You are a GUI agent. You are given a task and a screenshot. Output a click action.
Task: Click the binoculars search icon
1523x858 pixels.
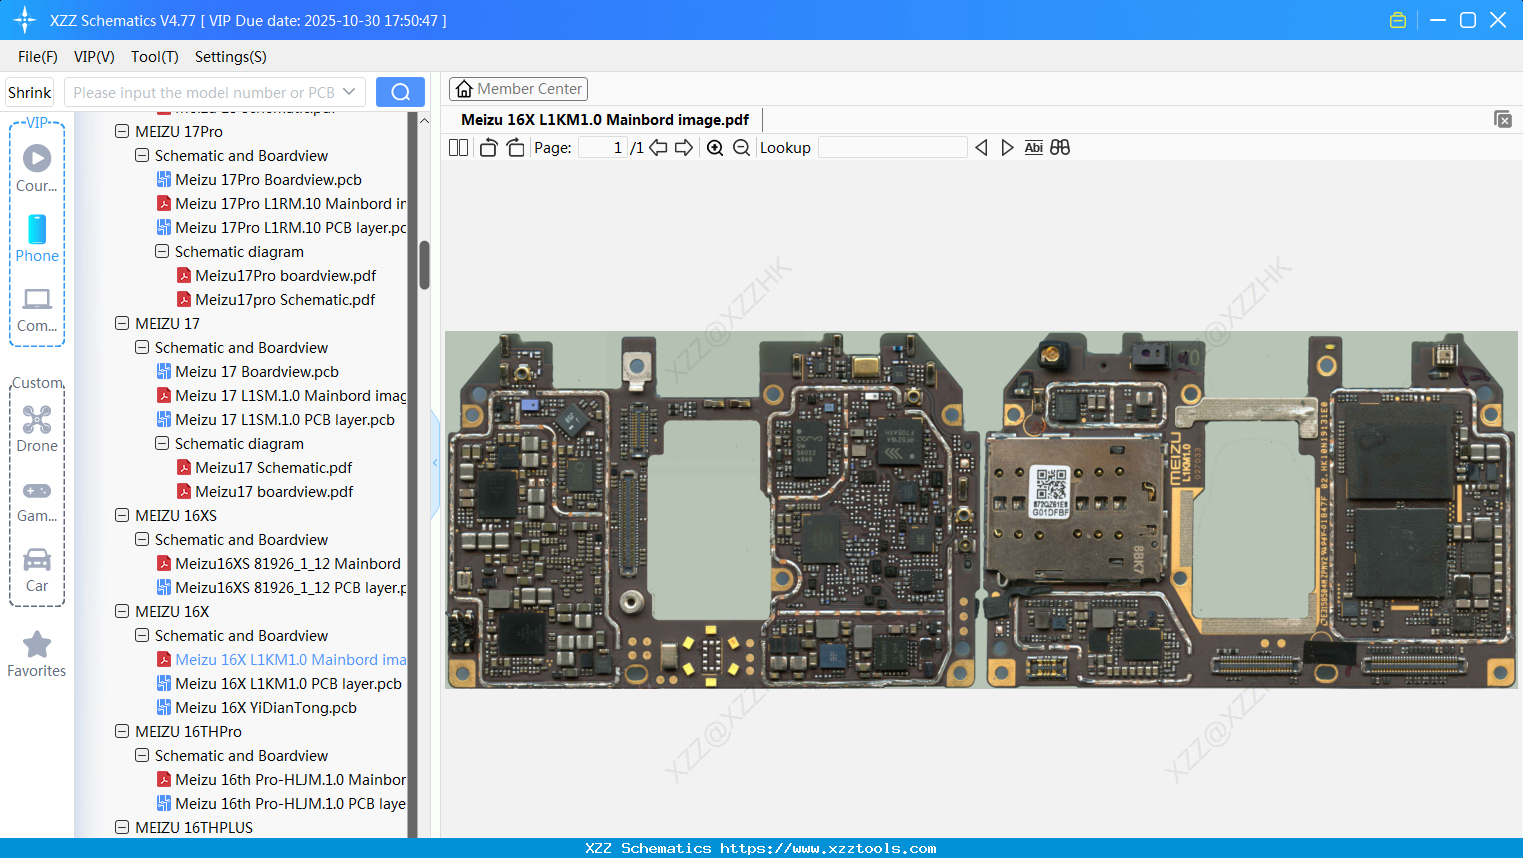point(1060,148)
